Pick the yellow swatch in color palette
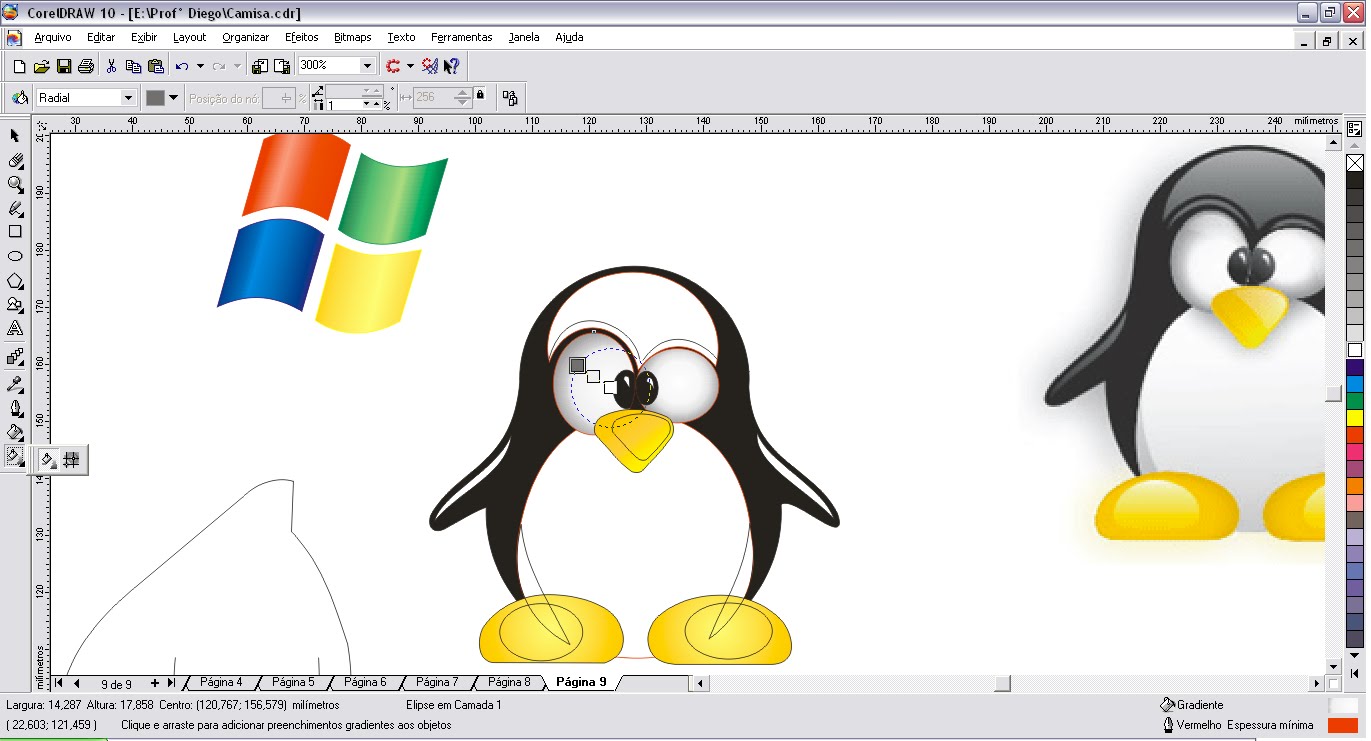Screen dimensions: 1371x741 coord(1355,418)
